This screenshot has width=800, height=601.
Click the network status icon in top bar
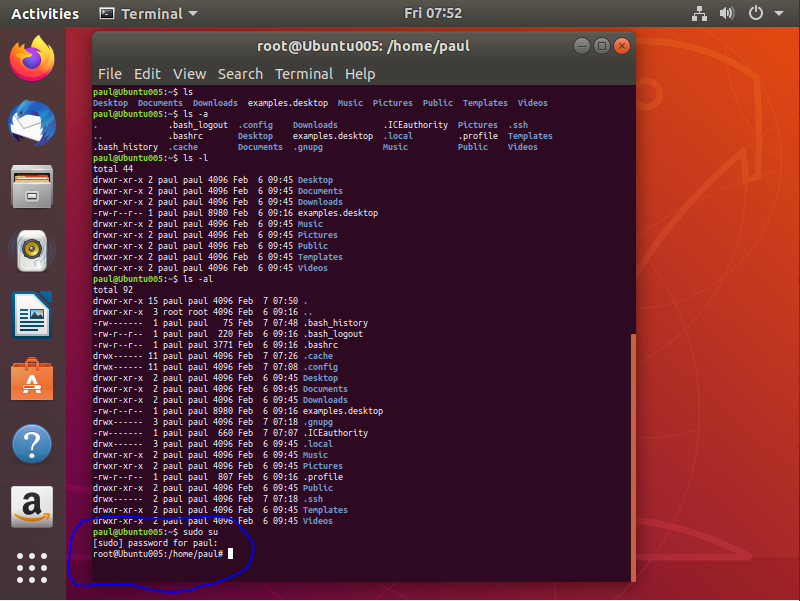tap(699, 13)
